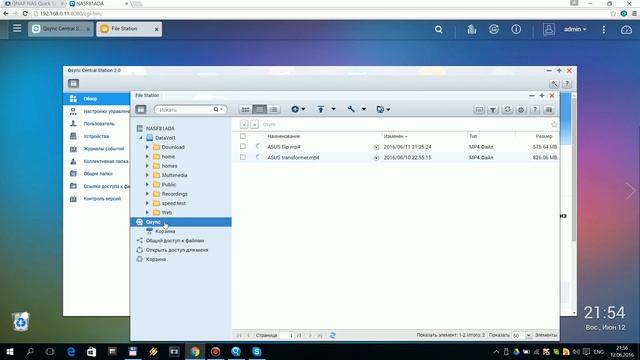Open Chrome from the Windows taskbar
Screen dimensions: 640x360
pos(195,351)
